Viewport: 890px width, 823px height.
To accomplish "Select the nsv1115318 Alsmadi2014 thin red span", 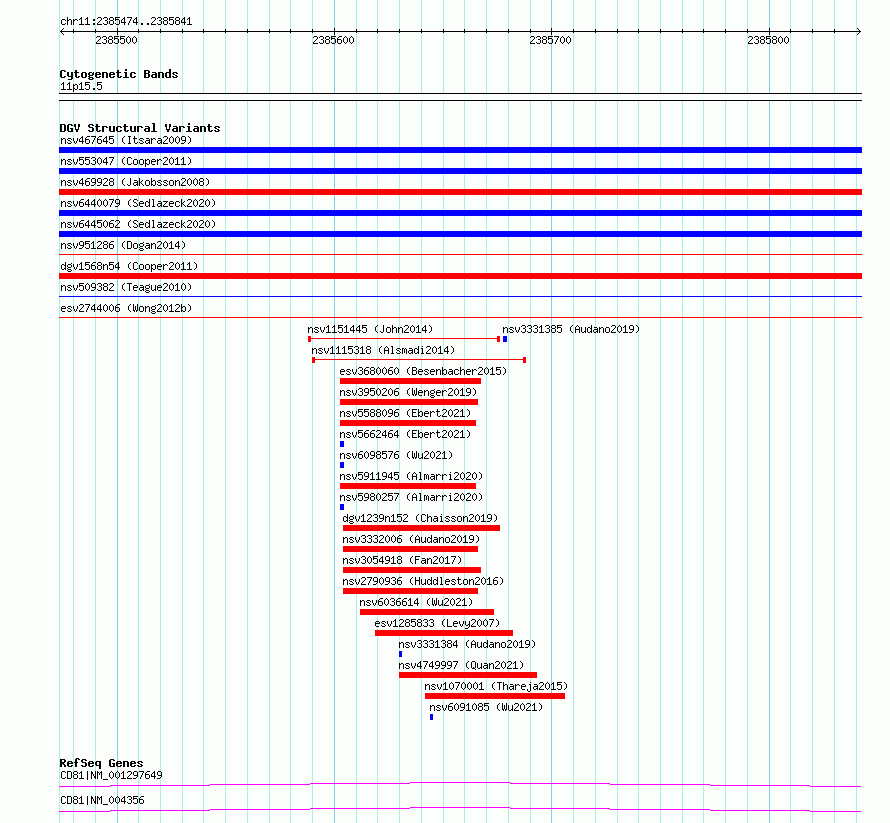I will [x=419, y=360].
